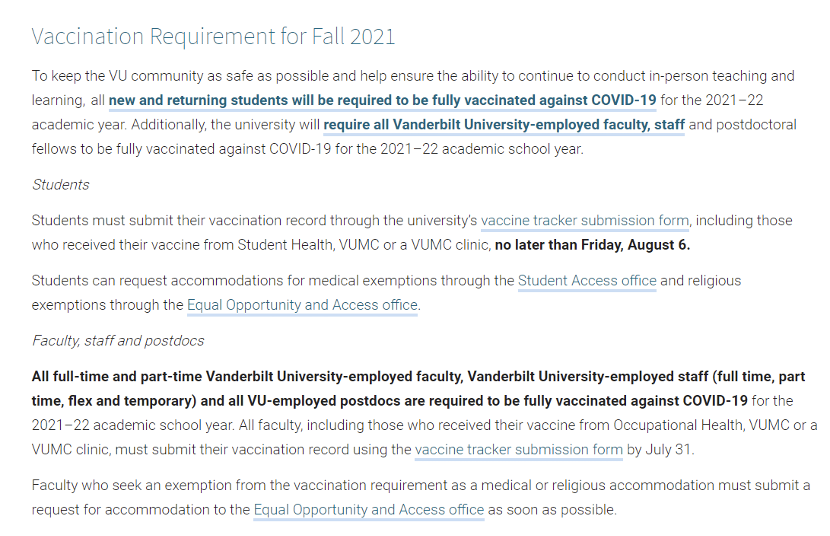Open the new and returning students vaccination link

[382, 101]
